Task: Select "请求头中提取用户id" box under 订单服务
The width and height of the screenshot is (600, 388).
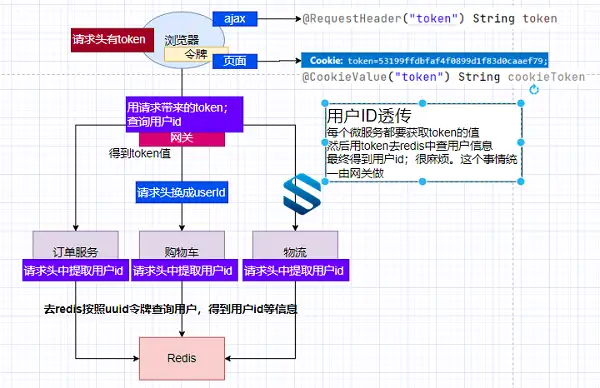Action: [x=75, y=271]
